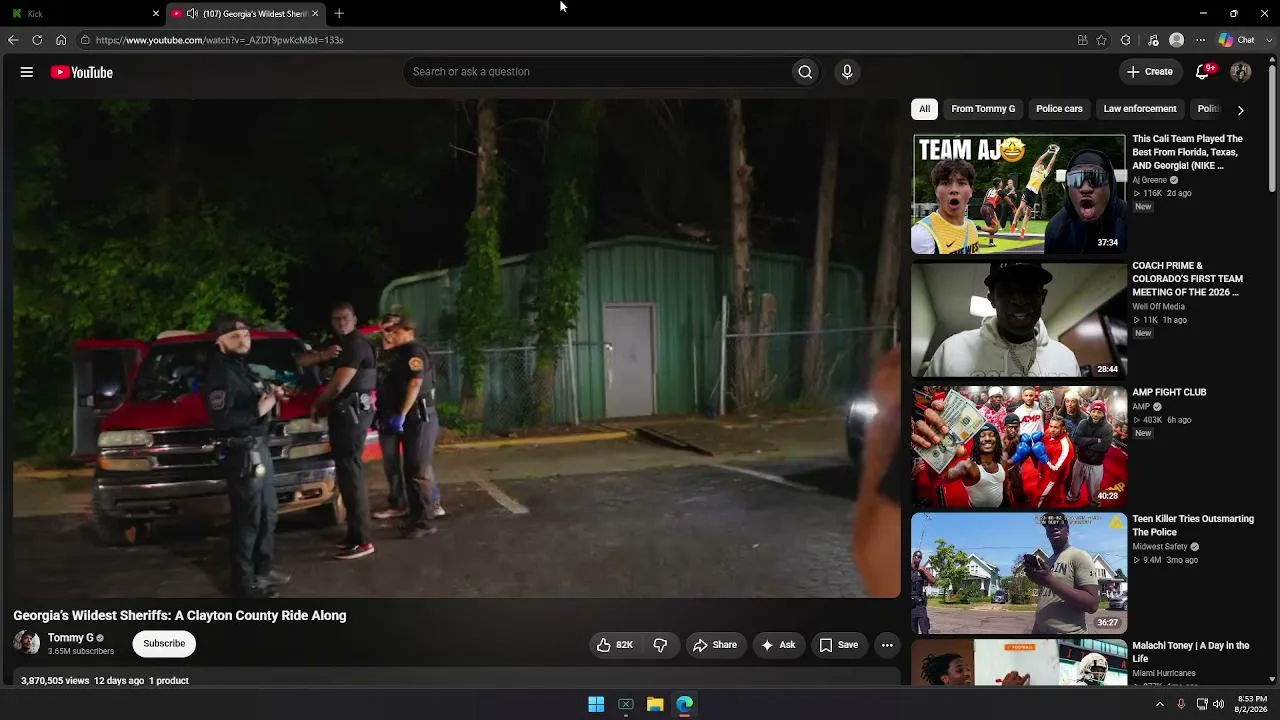
Task: Subscribe to Tommy G
Action: (164, 644)
